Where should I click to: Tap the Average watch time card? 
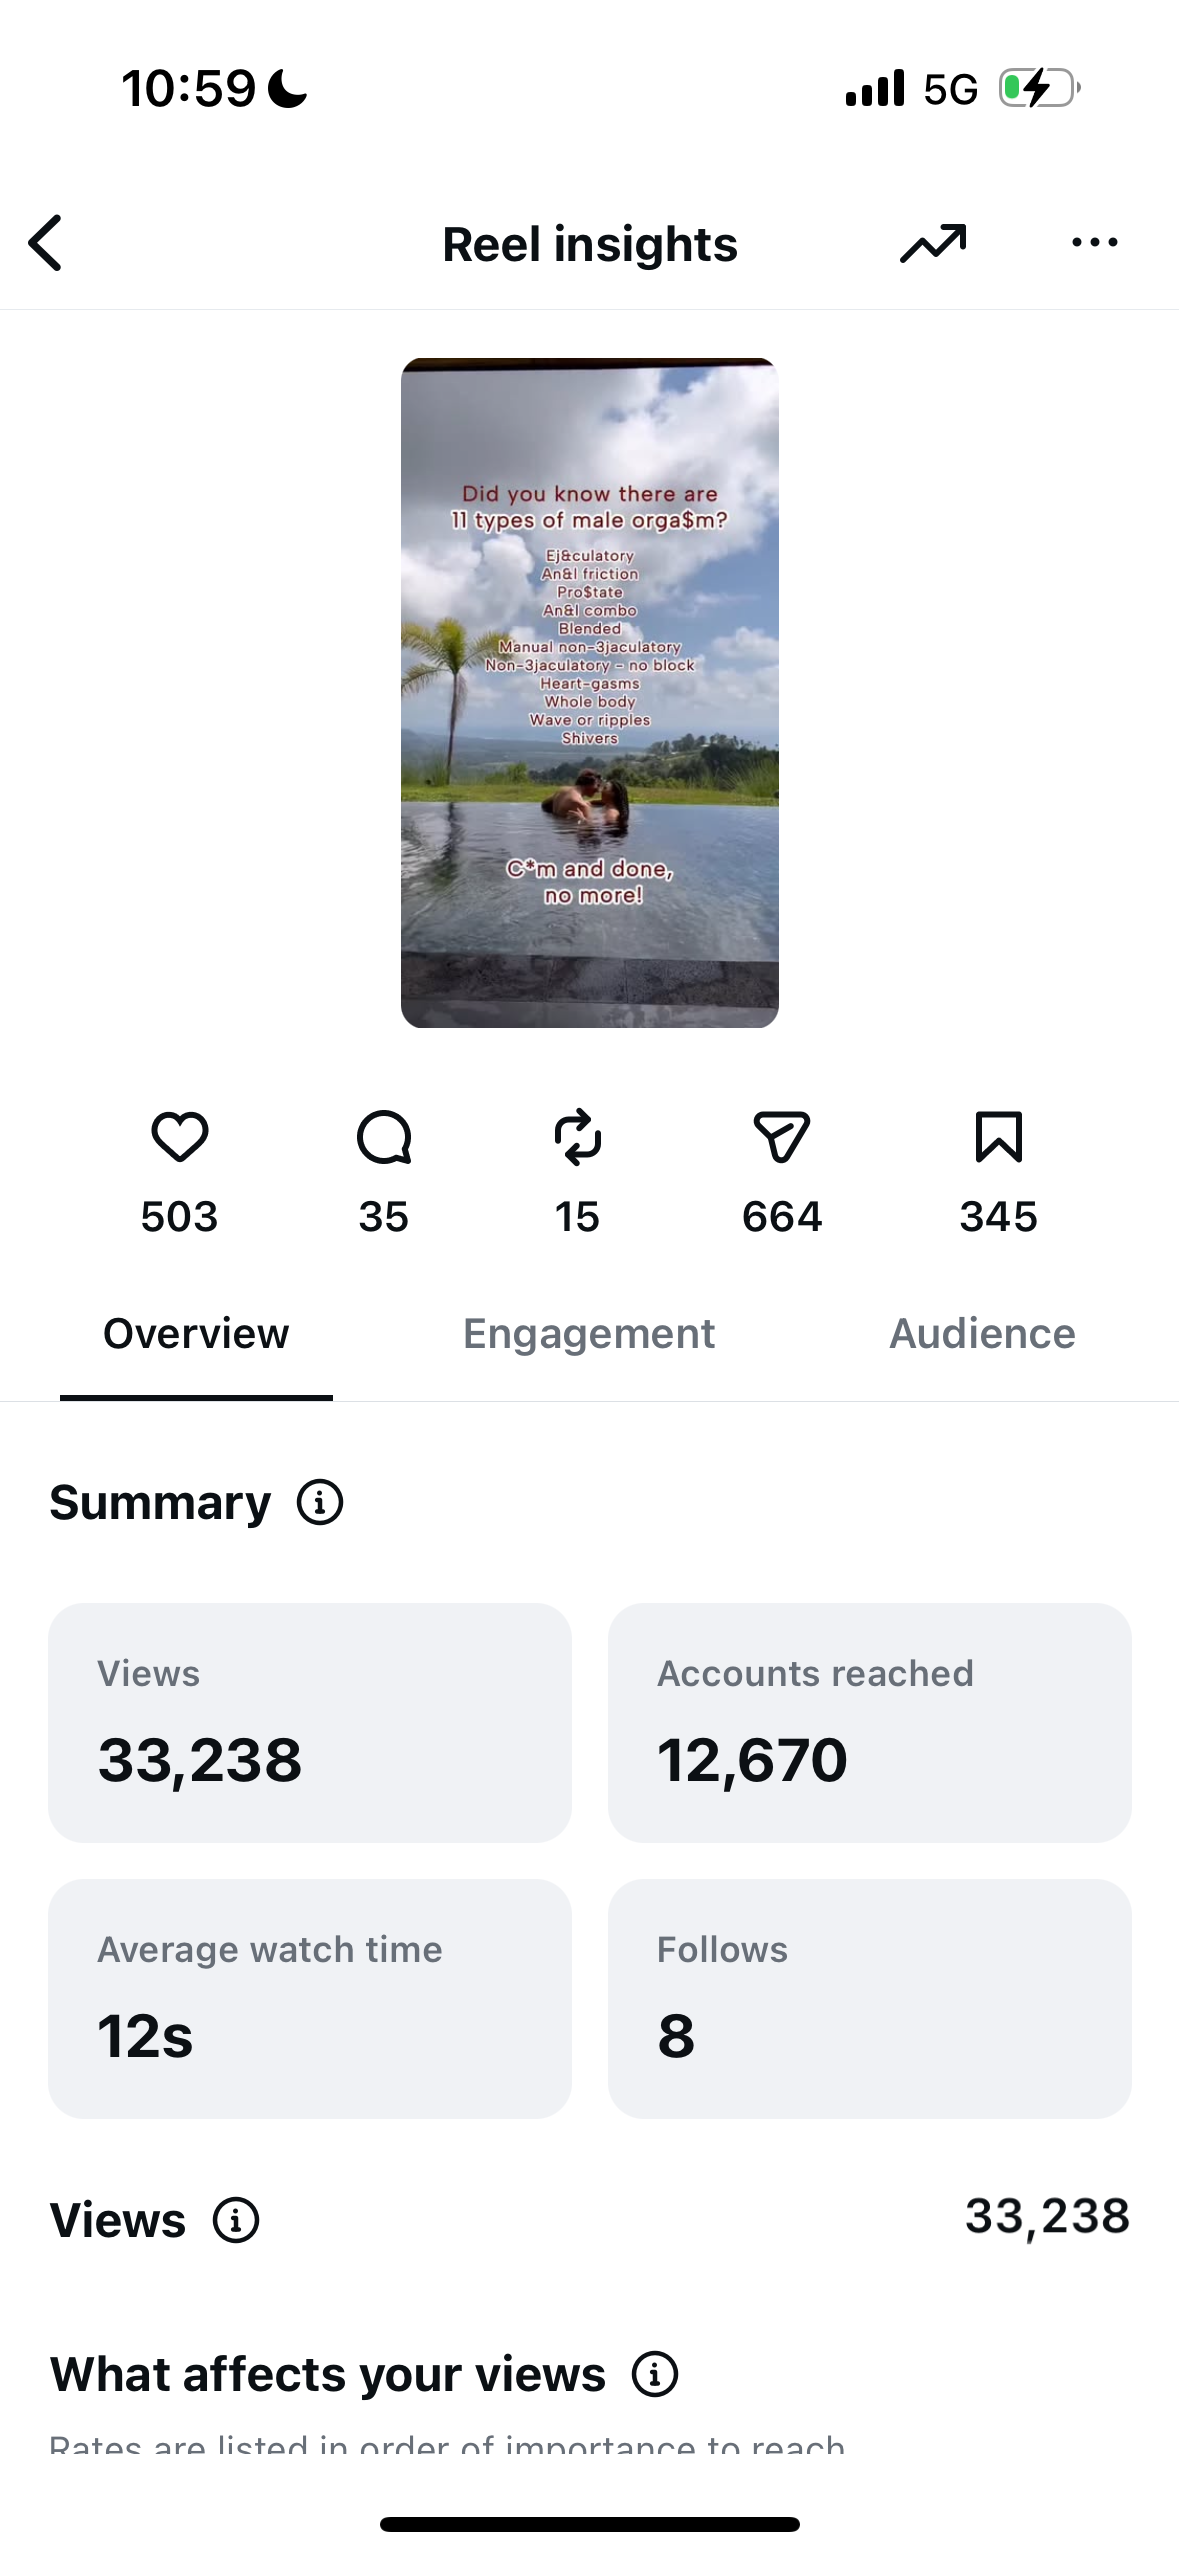[310, 1999]
